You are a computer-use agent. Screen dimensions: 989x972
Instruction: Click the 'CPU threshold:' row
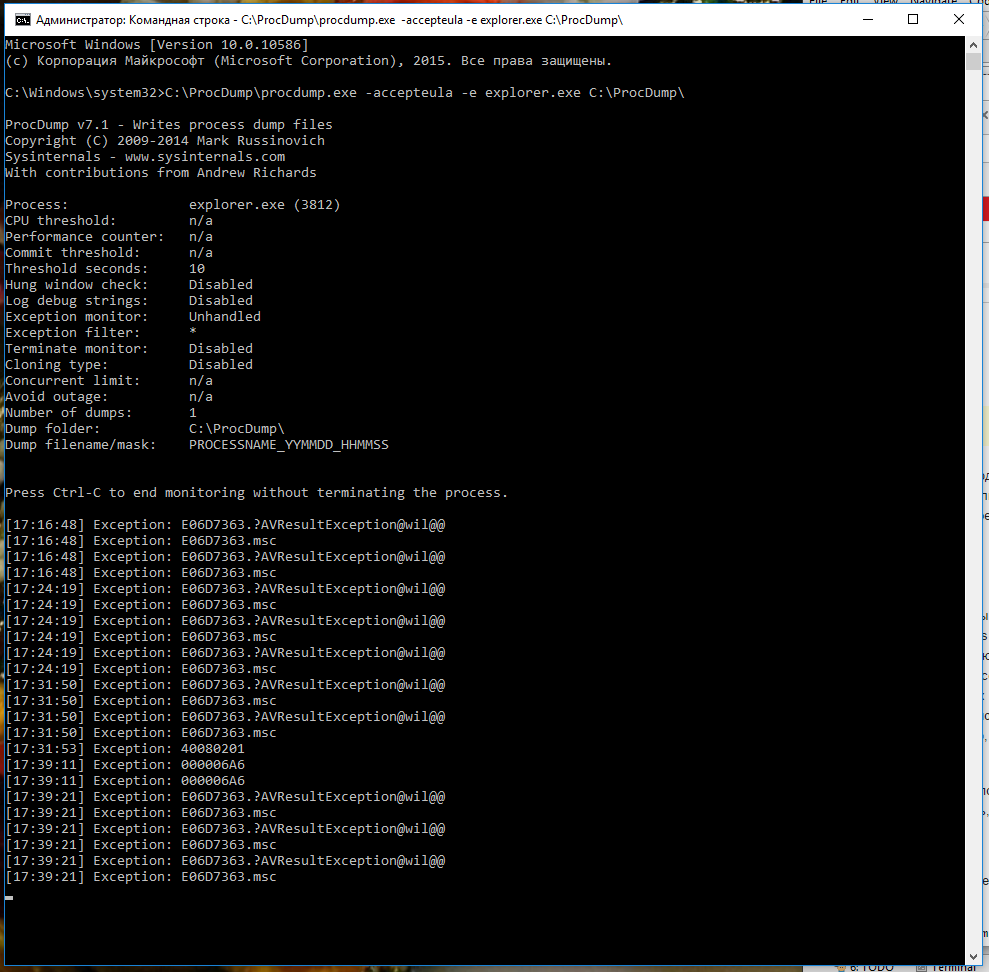pos(108,221)
